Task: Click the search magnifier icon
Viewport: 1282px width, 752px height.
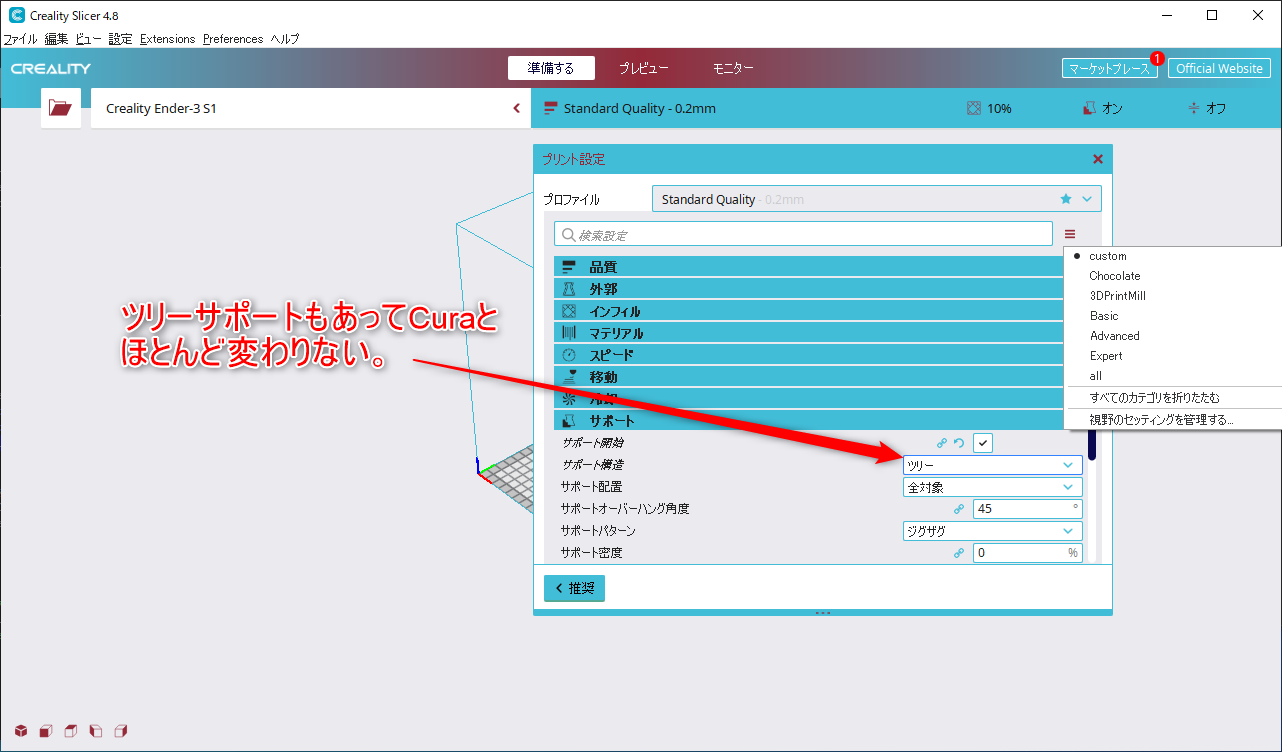Action: 569,235
